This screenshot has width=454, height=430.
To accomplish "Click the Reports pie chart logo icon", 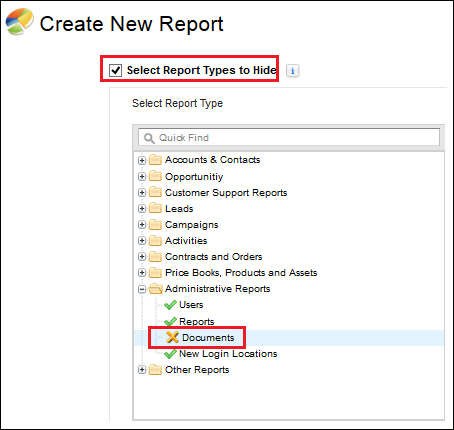I will point(20,21).
